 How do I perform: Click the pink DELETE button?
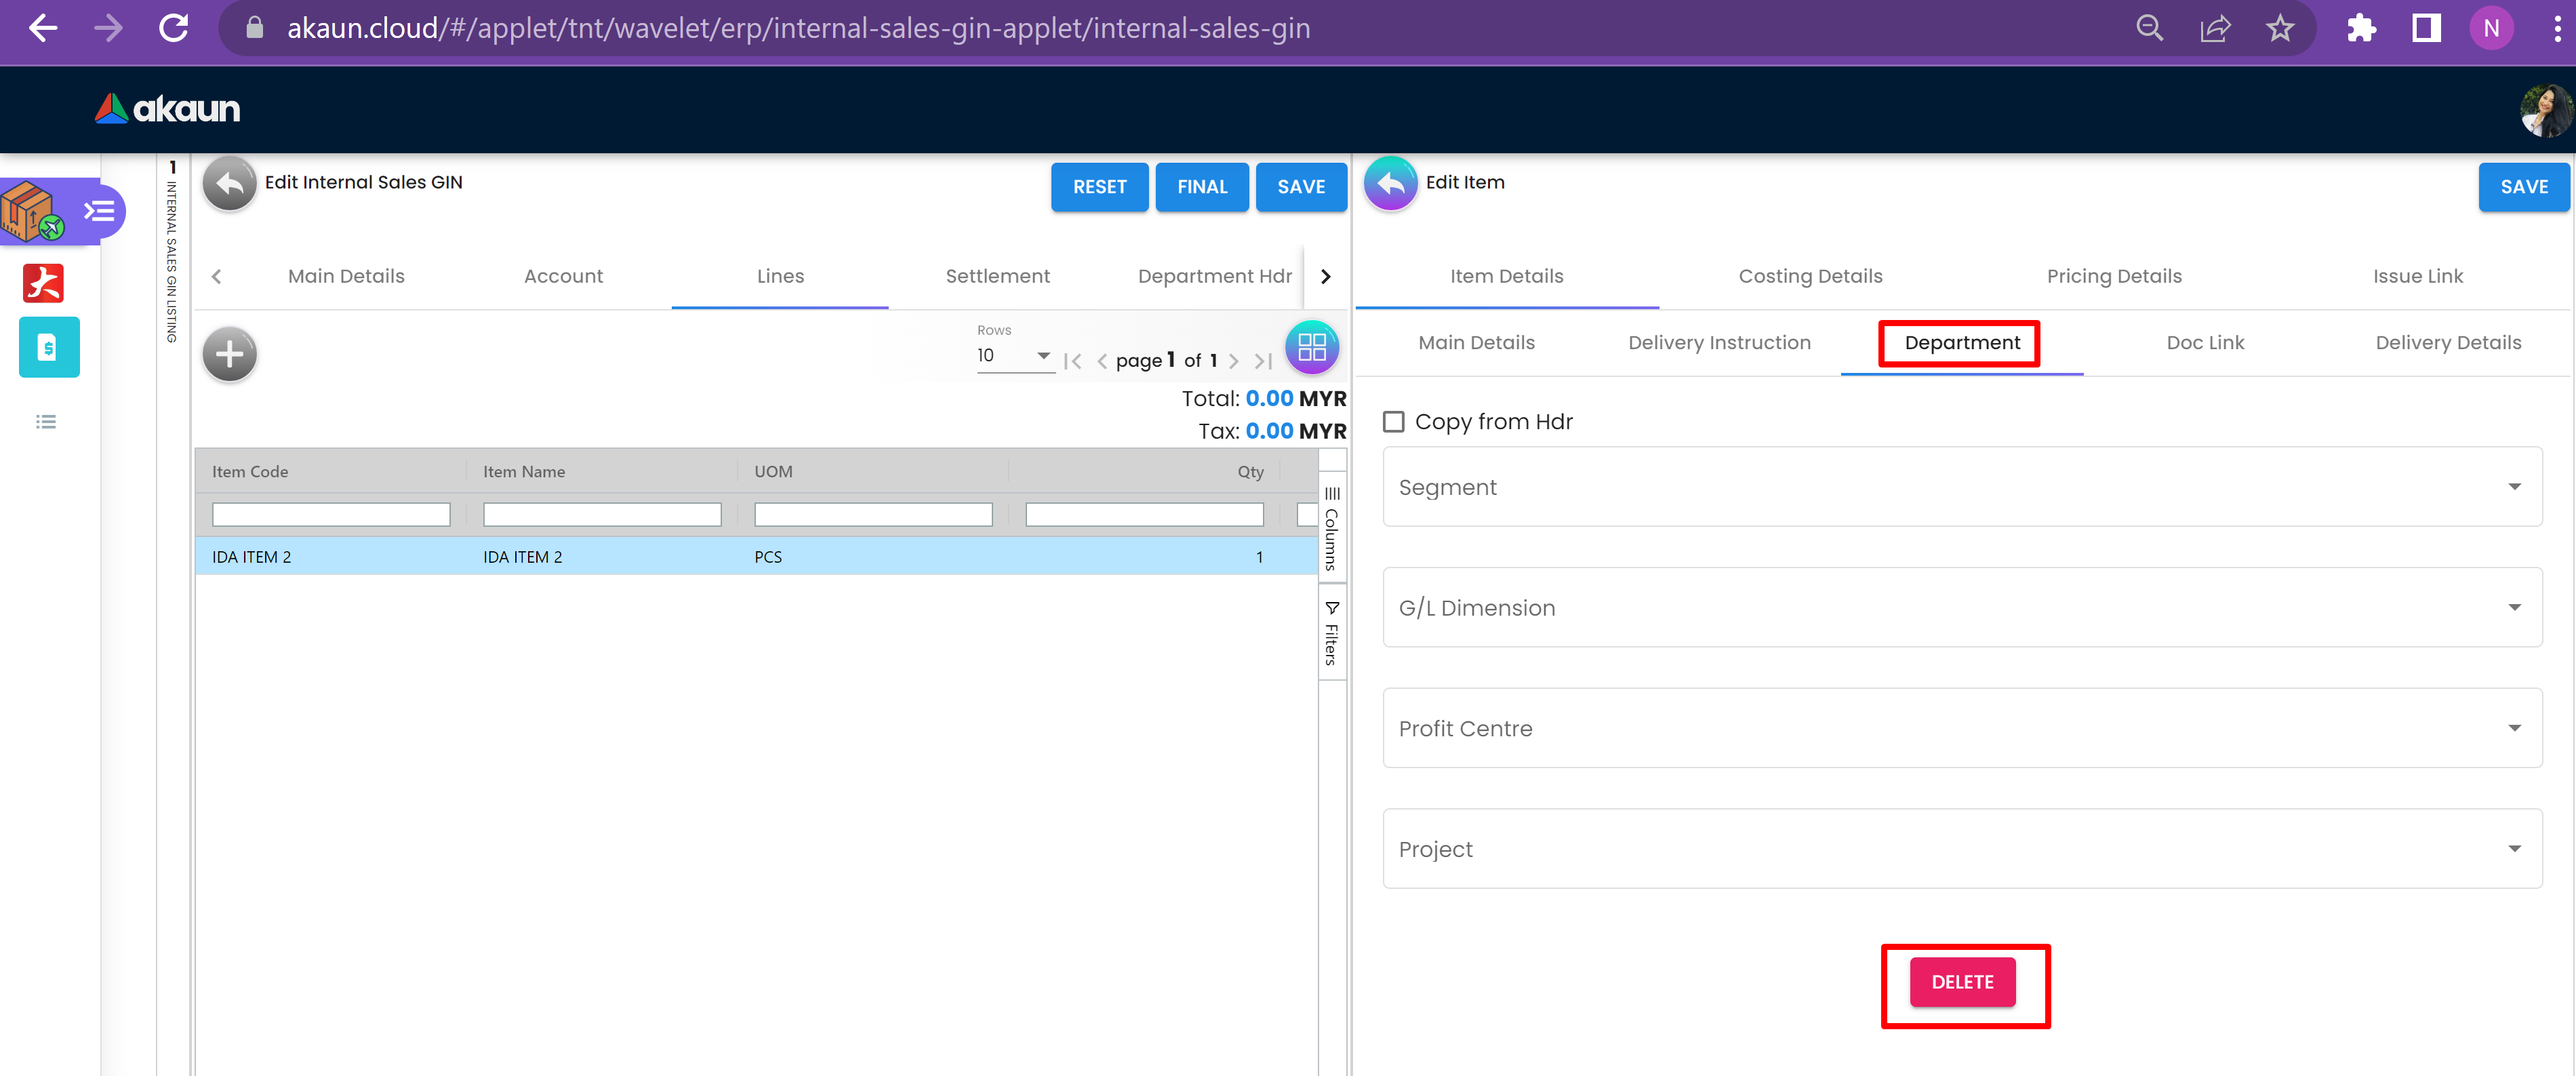tap(1961, 982)
